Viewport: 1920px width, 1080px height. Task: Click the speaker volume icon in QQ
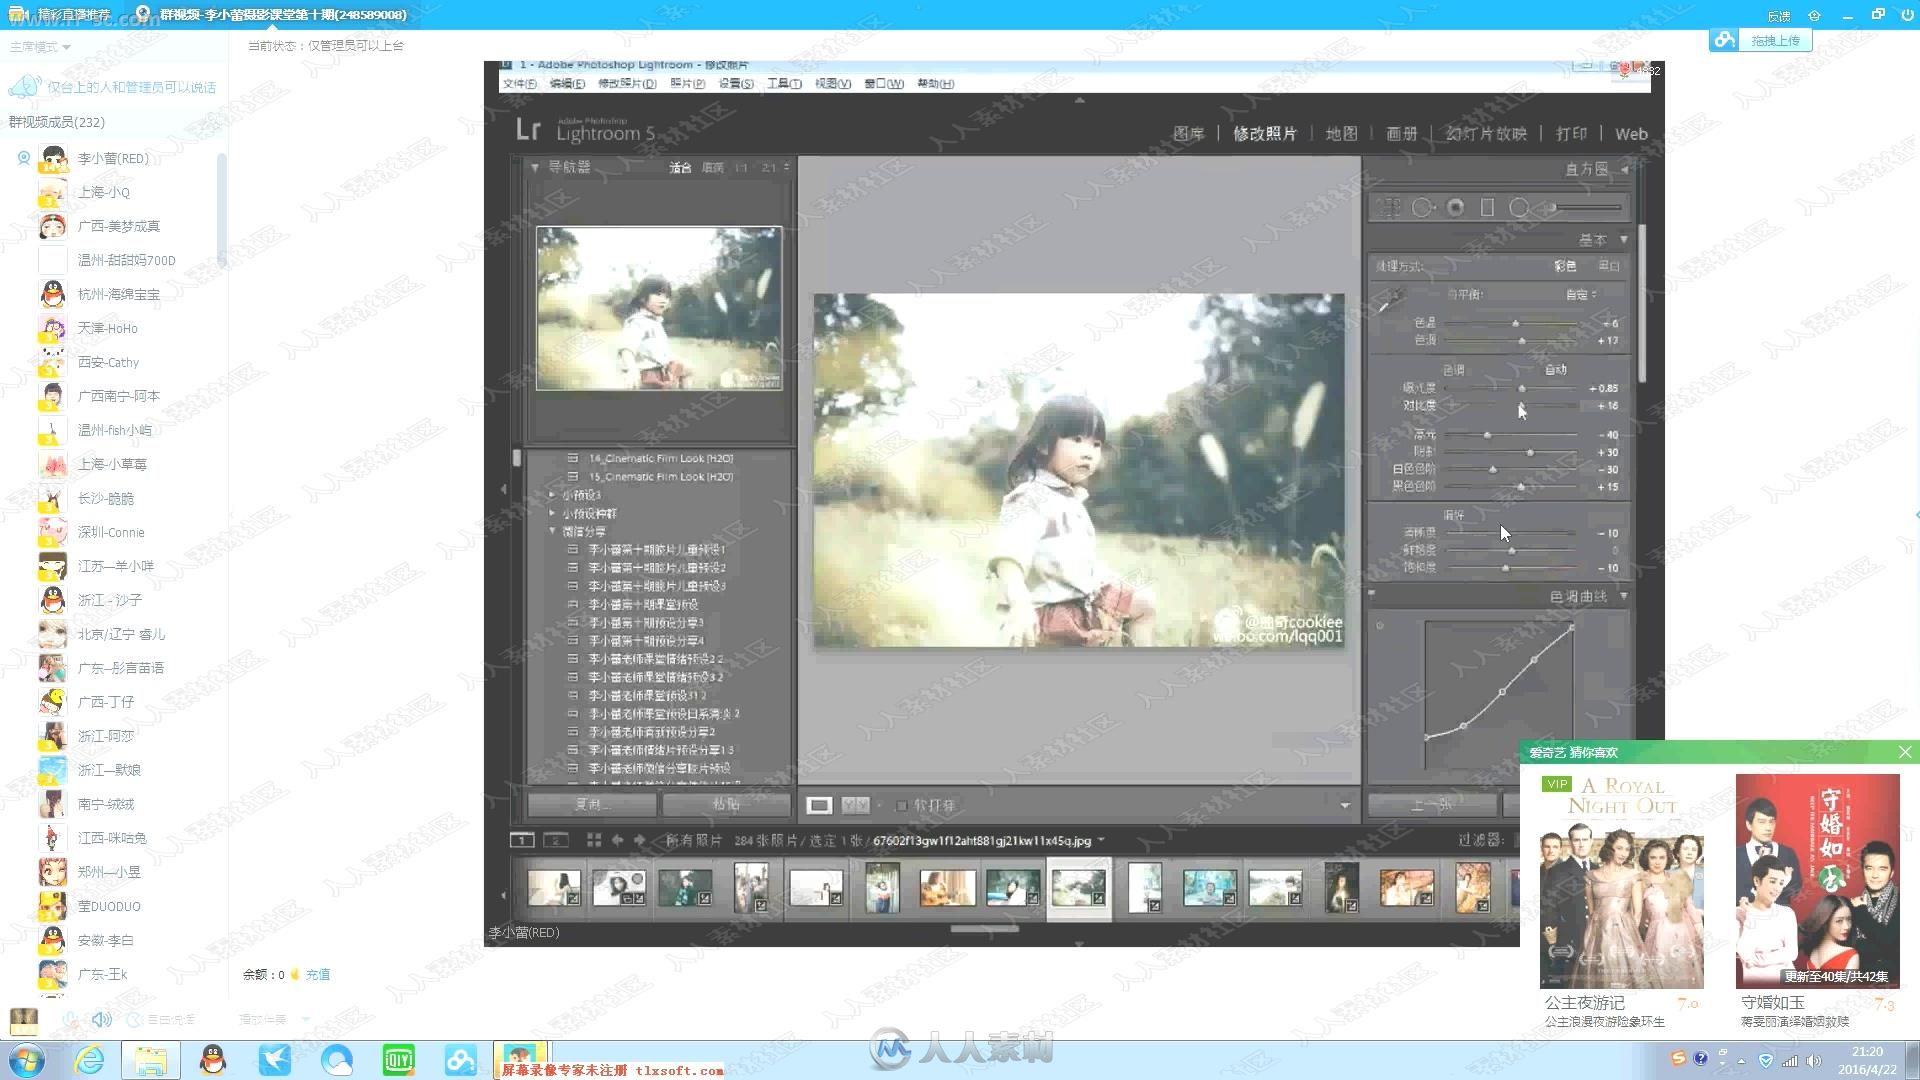tap(101, 1019)
